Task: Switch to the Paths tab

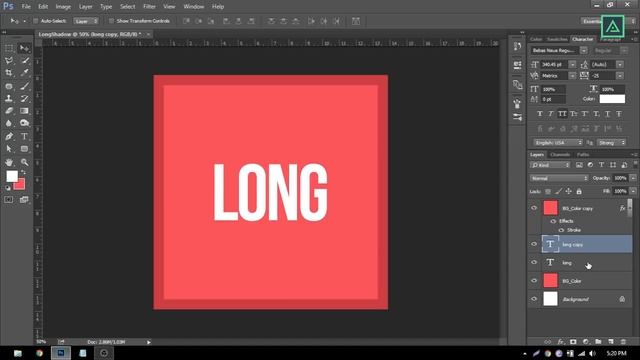Action: [x=583, y=155]
